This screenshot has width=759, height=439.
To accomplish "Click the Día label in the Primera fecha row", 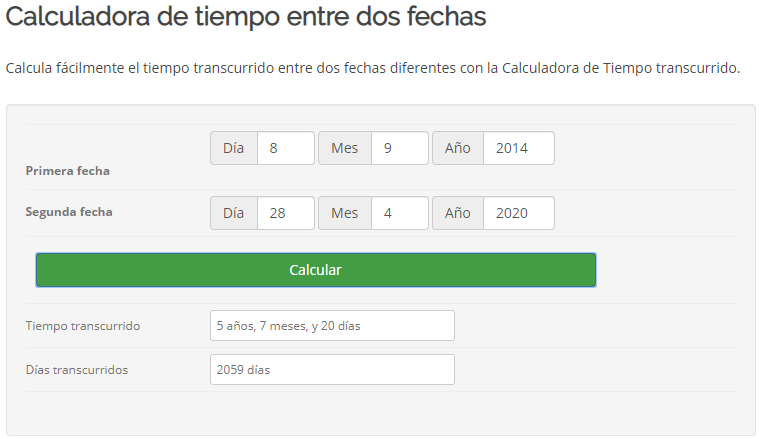I will point(234,148).
